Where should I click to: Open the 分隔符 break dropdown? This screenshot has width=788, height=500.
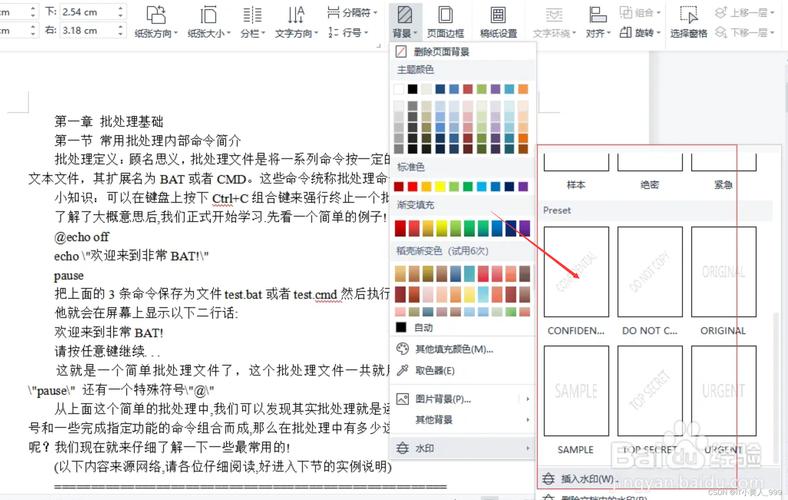pyautogui.click(x=352, y=12)
